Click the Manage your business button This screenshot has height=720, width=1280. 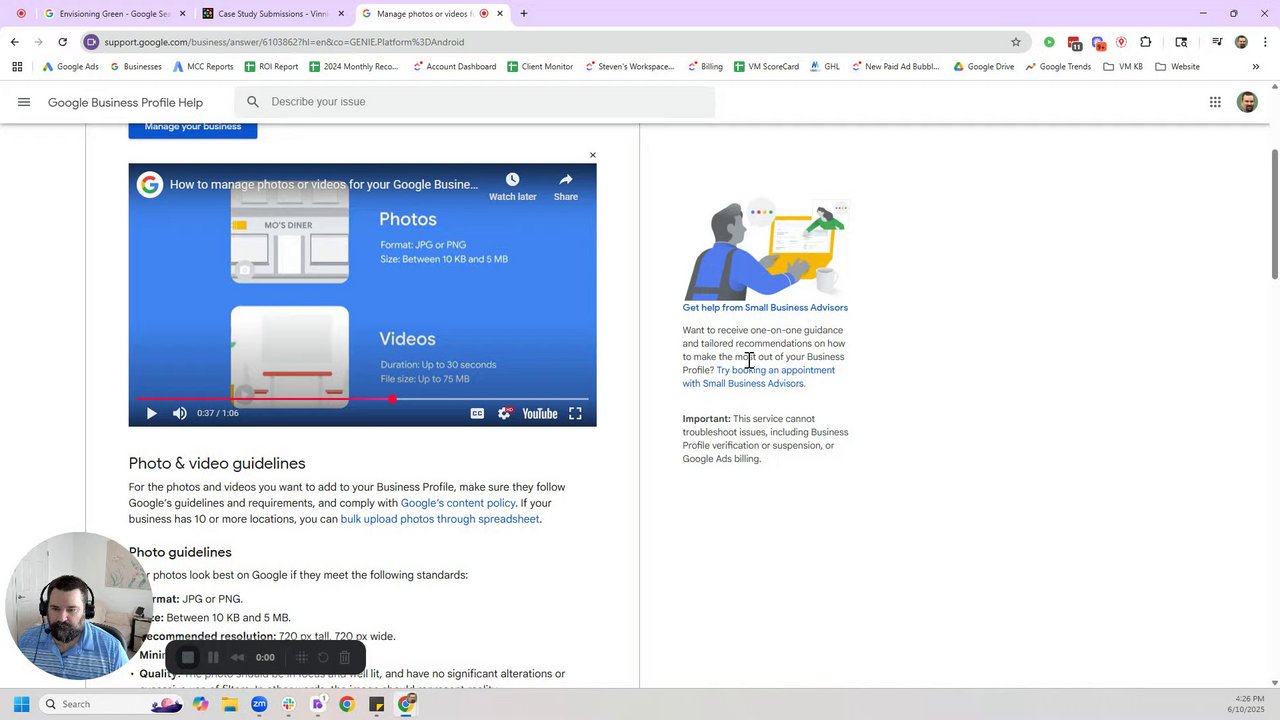click(193, 127)
